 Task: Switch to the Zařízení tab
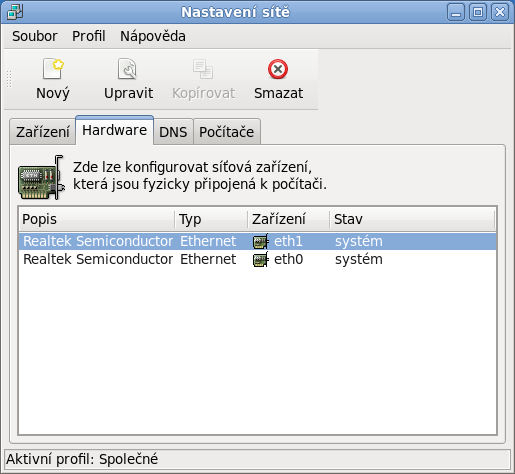pyautogui.click(x=43, y=132)
